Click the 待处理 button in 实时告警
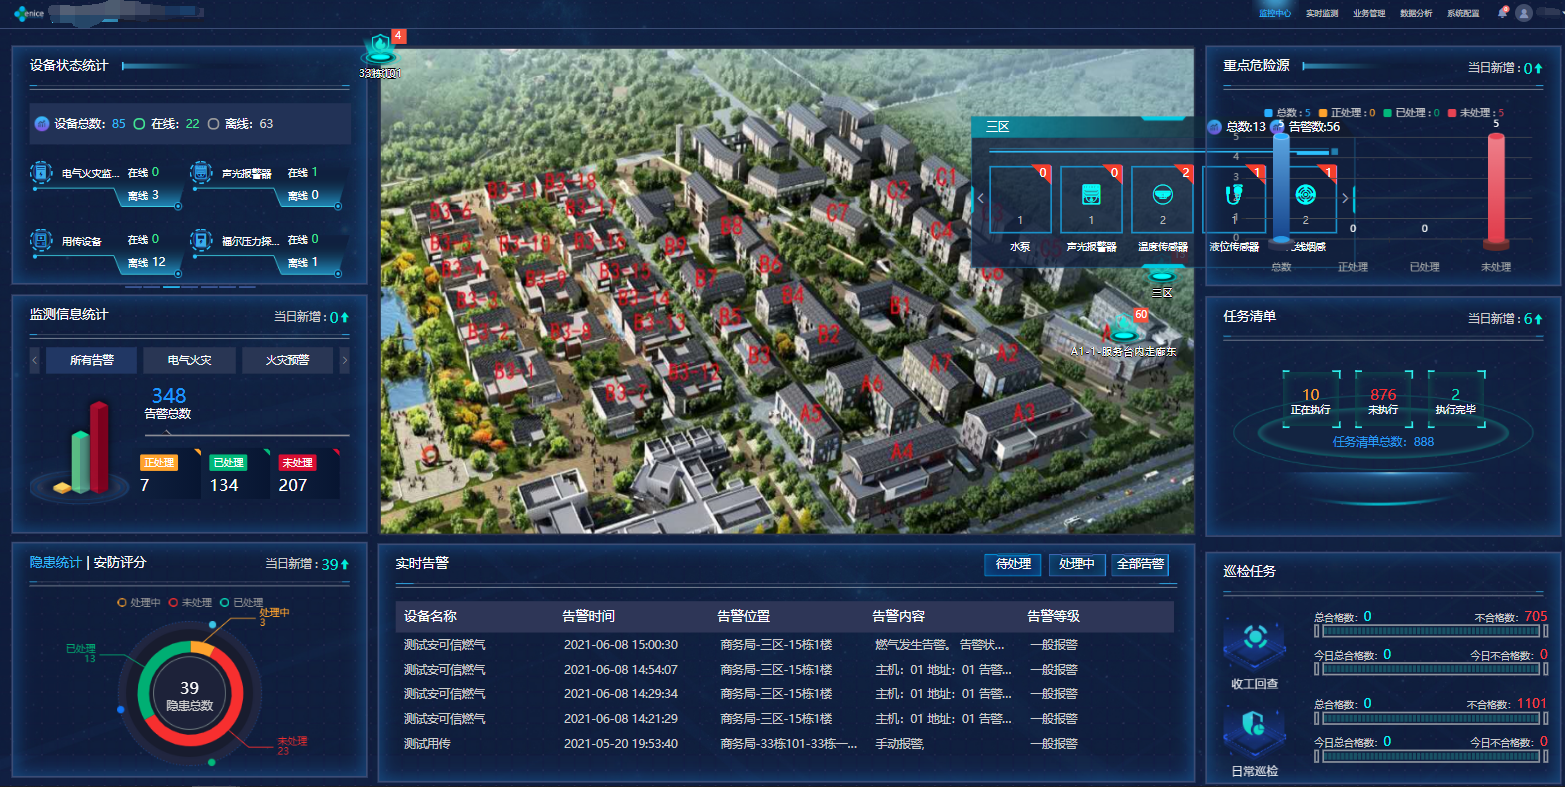Image resolution: width=1565 pixels, height=787 pixels. coord(1013,564)
